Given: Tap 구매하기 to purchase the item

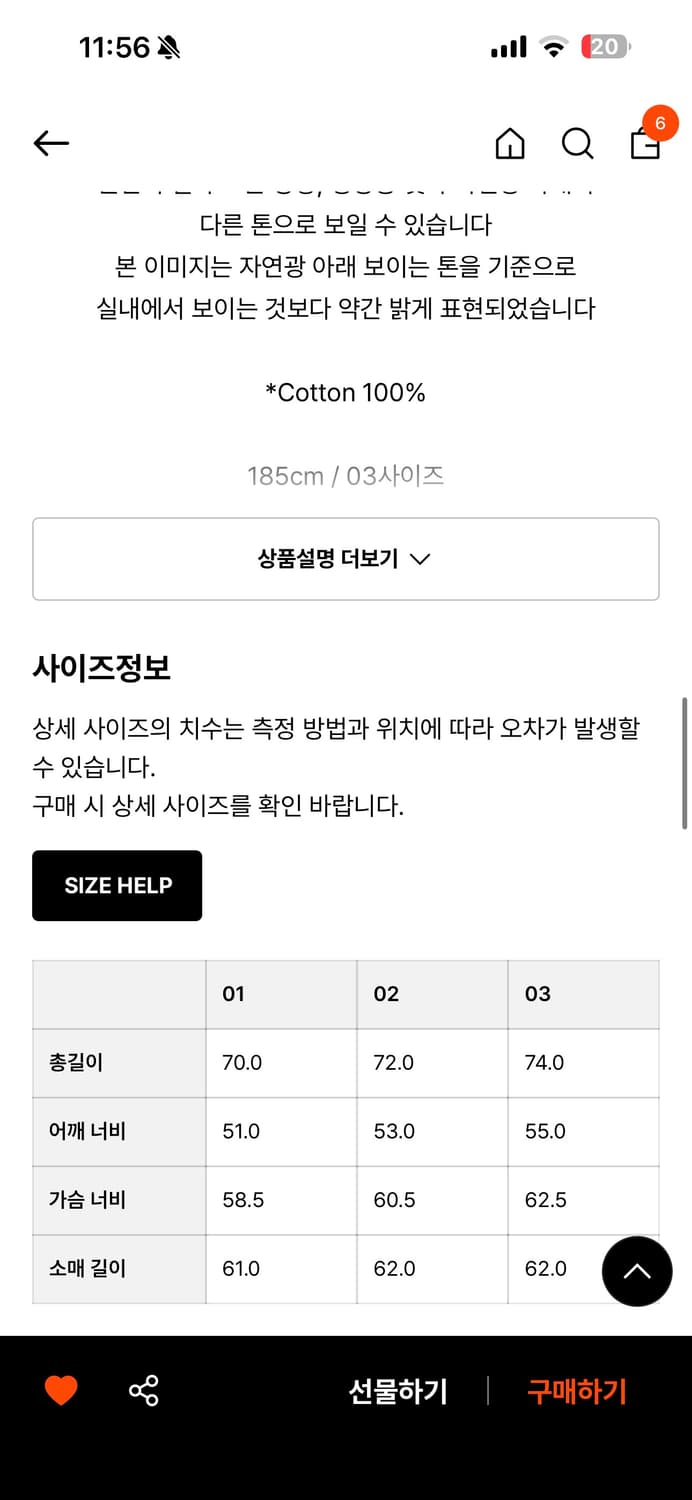Looking at the screenshot, I should [x=575, y=1390].
